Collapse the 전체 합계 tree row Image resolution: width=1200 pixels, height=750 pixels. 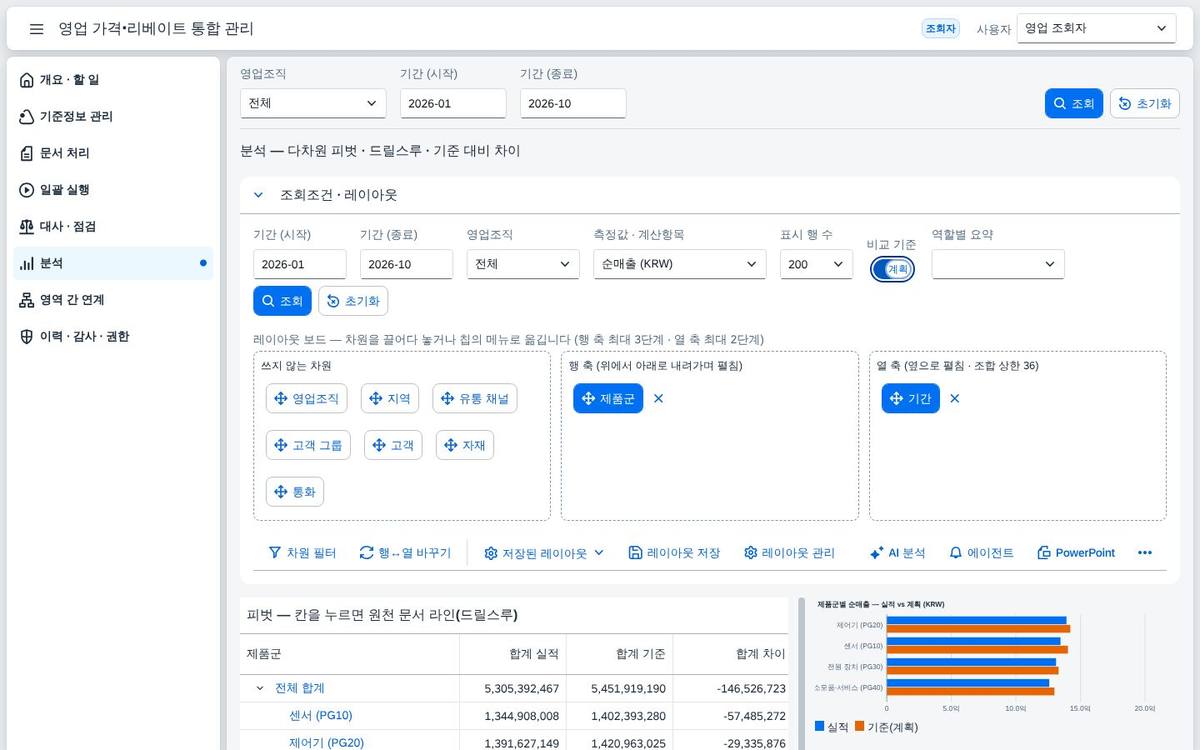tap(260, 688)
